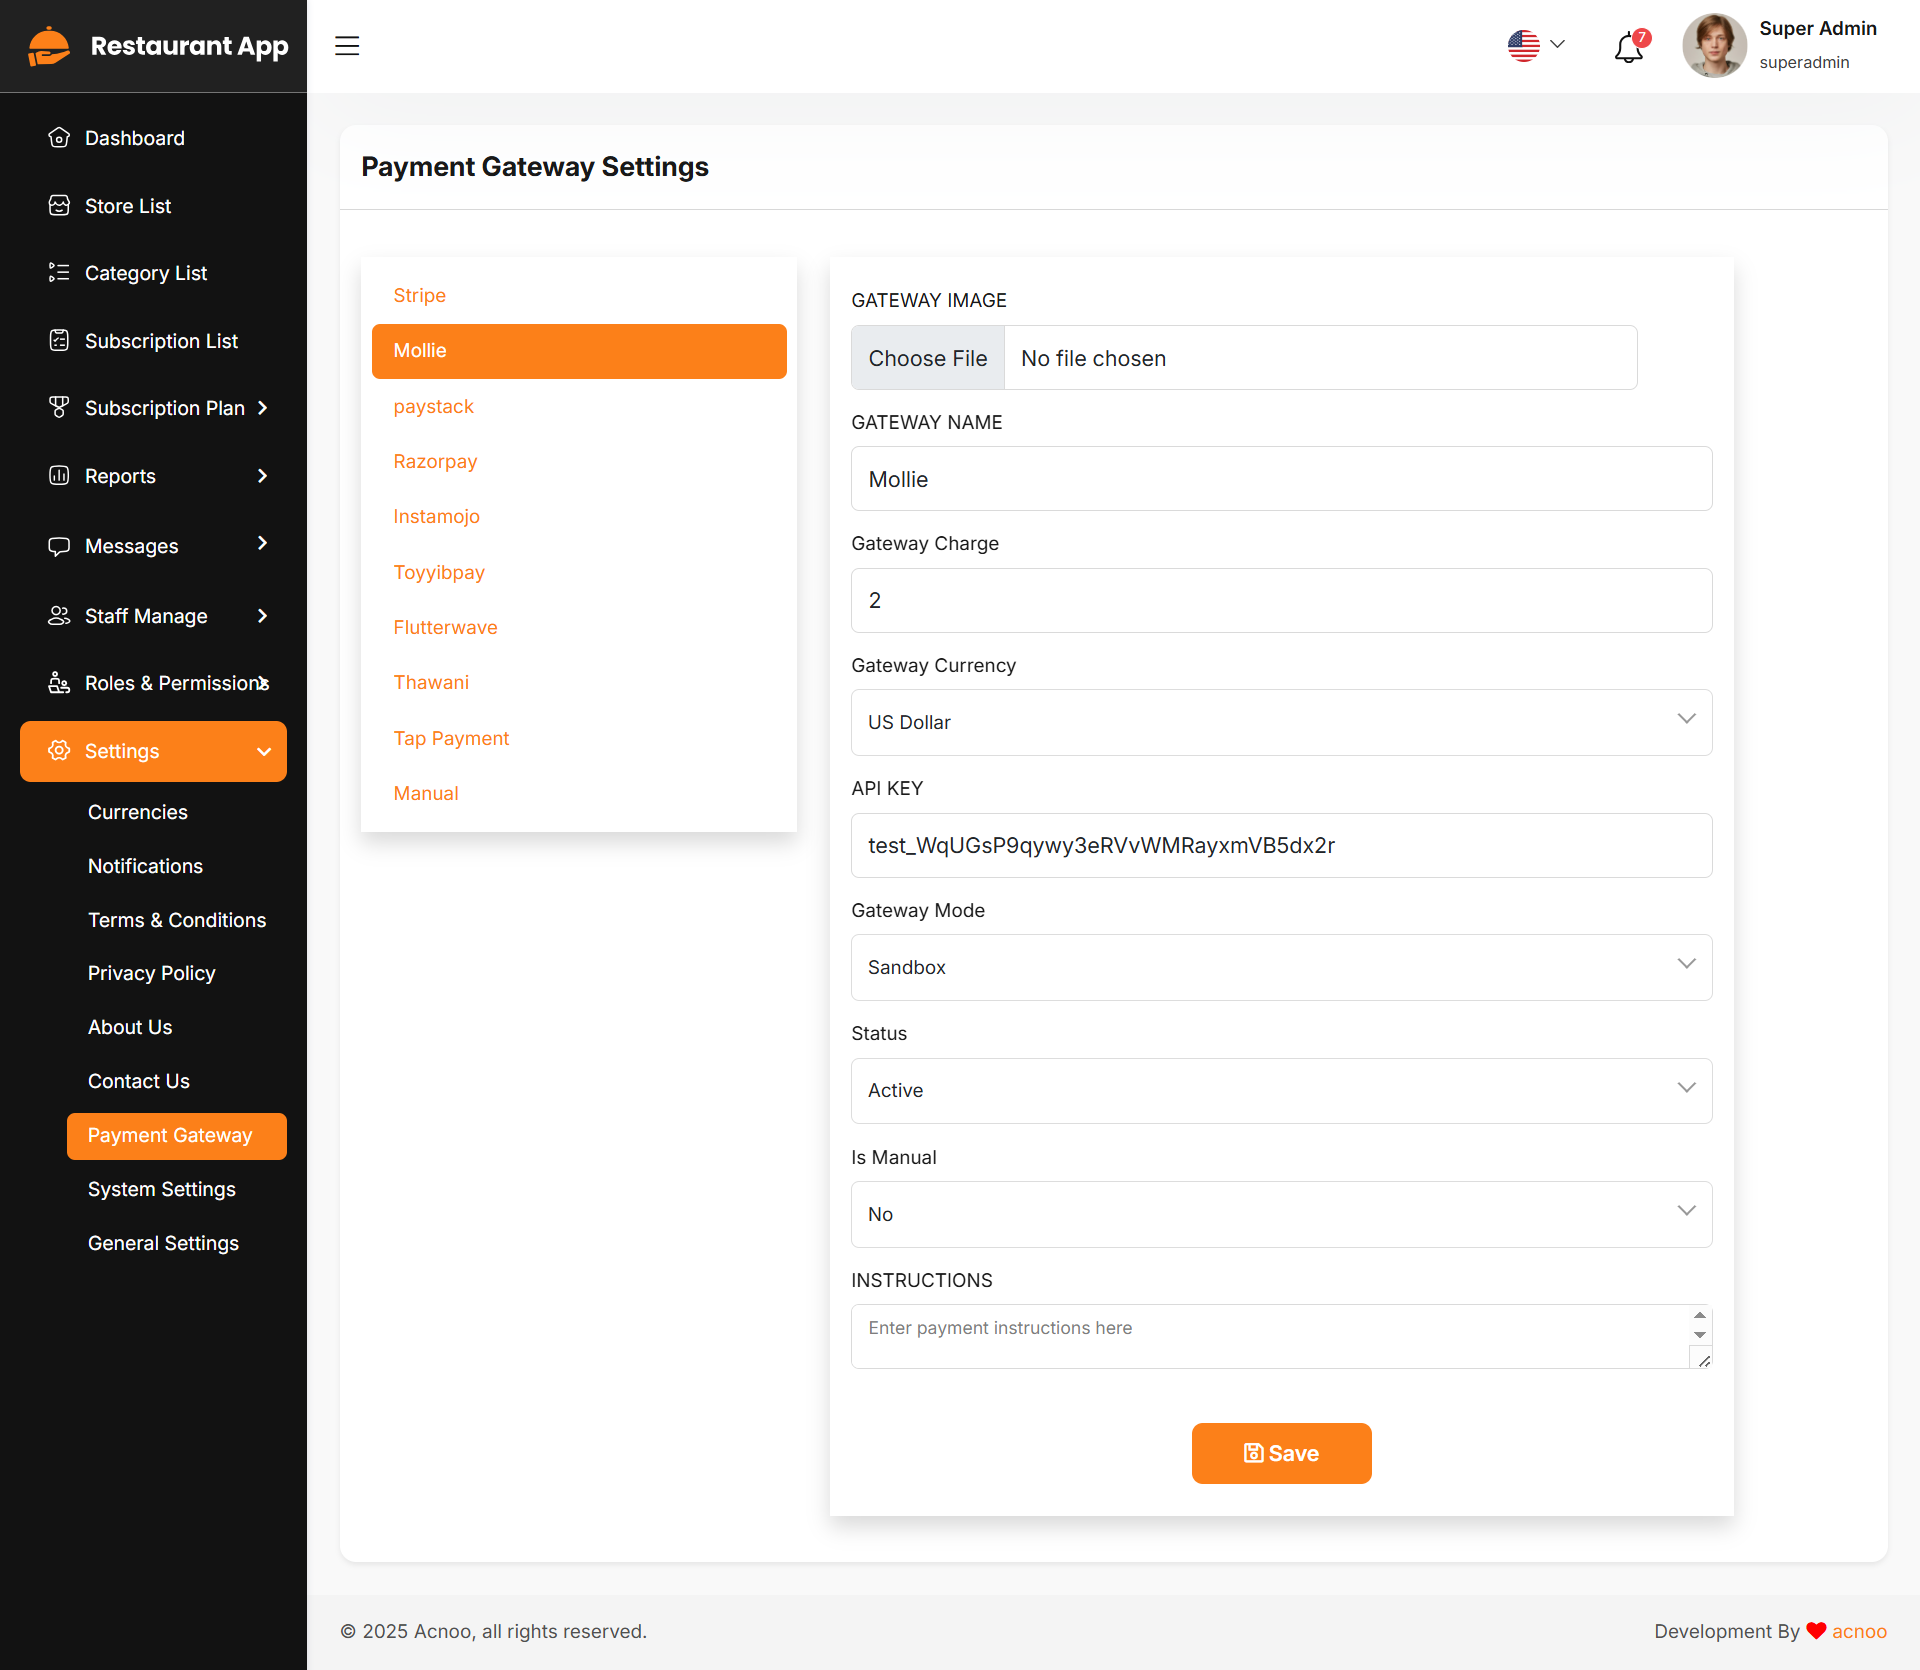Click the Choose File button
1920x1670 pixels.
927,358
